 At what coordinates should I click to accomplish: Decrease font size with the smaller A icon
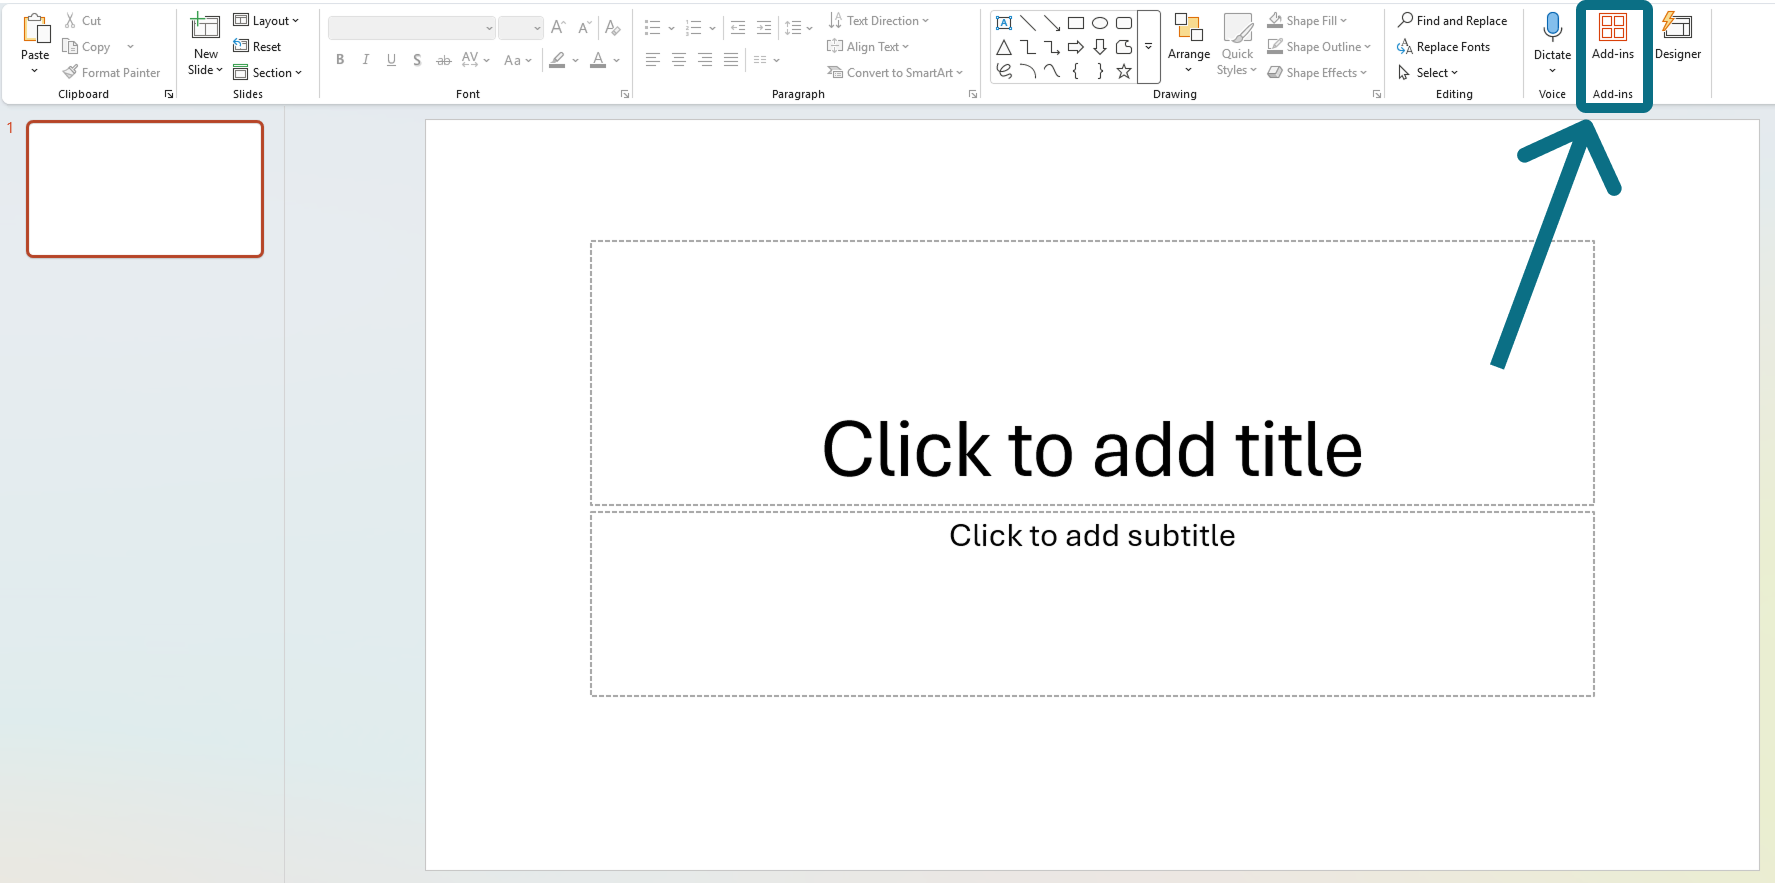585,27
